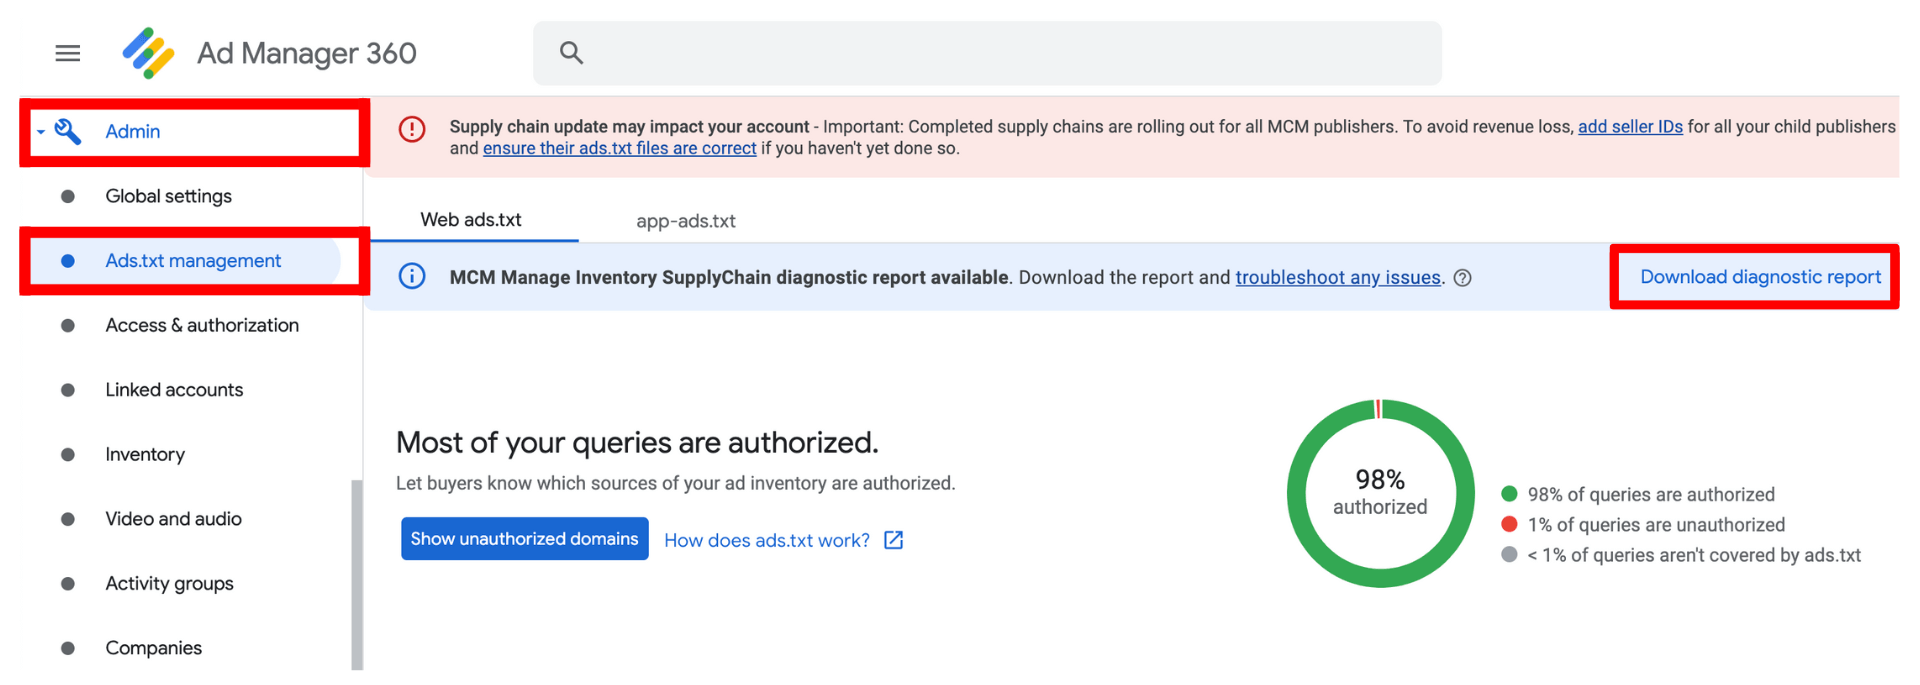Open troubleshoot any issues link

(x=1337, y=278)
